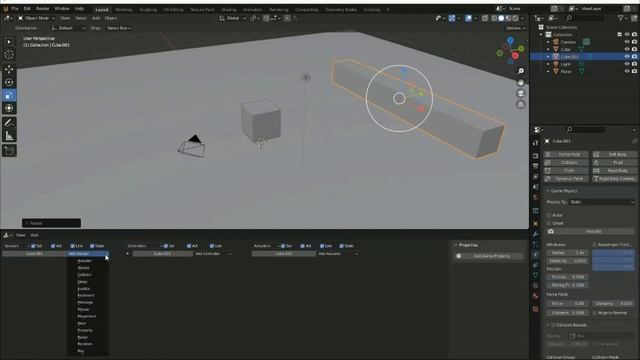Image resolution: width=640 pixels, height=360 pixels.
Task: Select the active Scale tool
Action: [9, 96]
